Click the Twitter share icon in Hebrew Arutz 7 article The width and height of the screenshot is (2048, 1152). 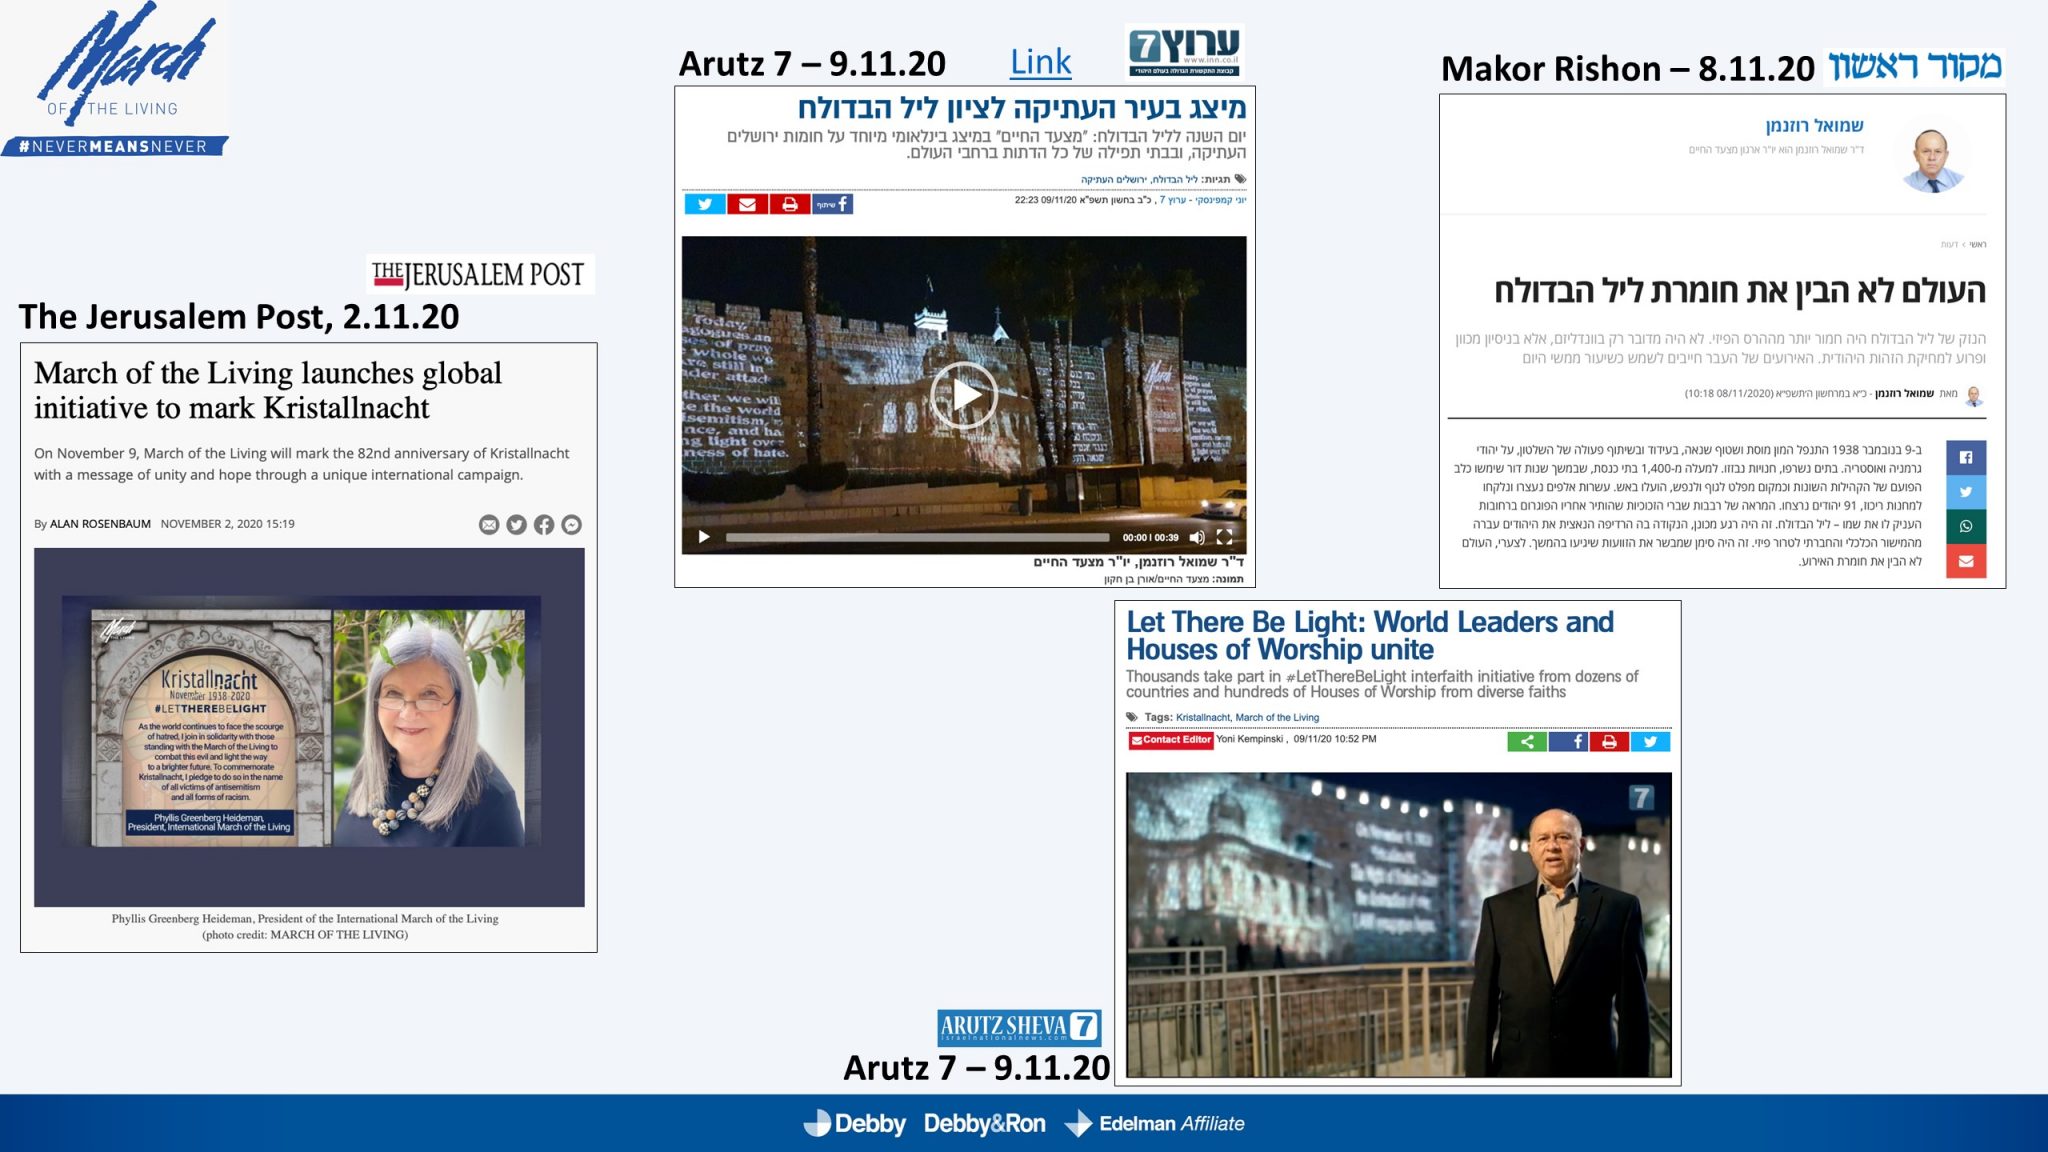click(705, 204)
